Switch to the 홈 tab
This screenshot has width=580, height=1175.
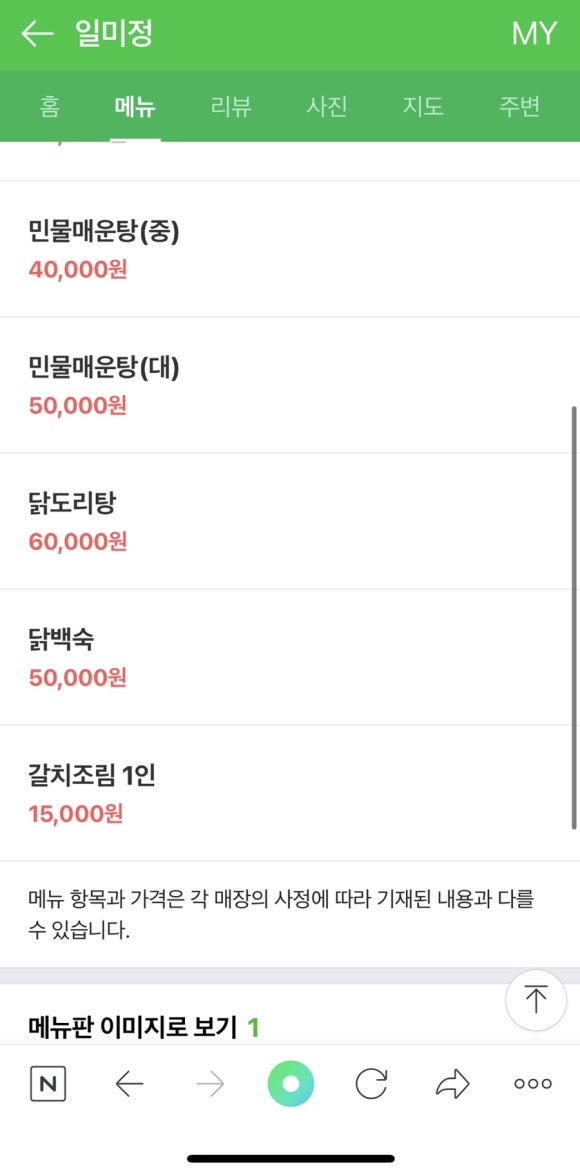point(49,106)
